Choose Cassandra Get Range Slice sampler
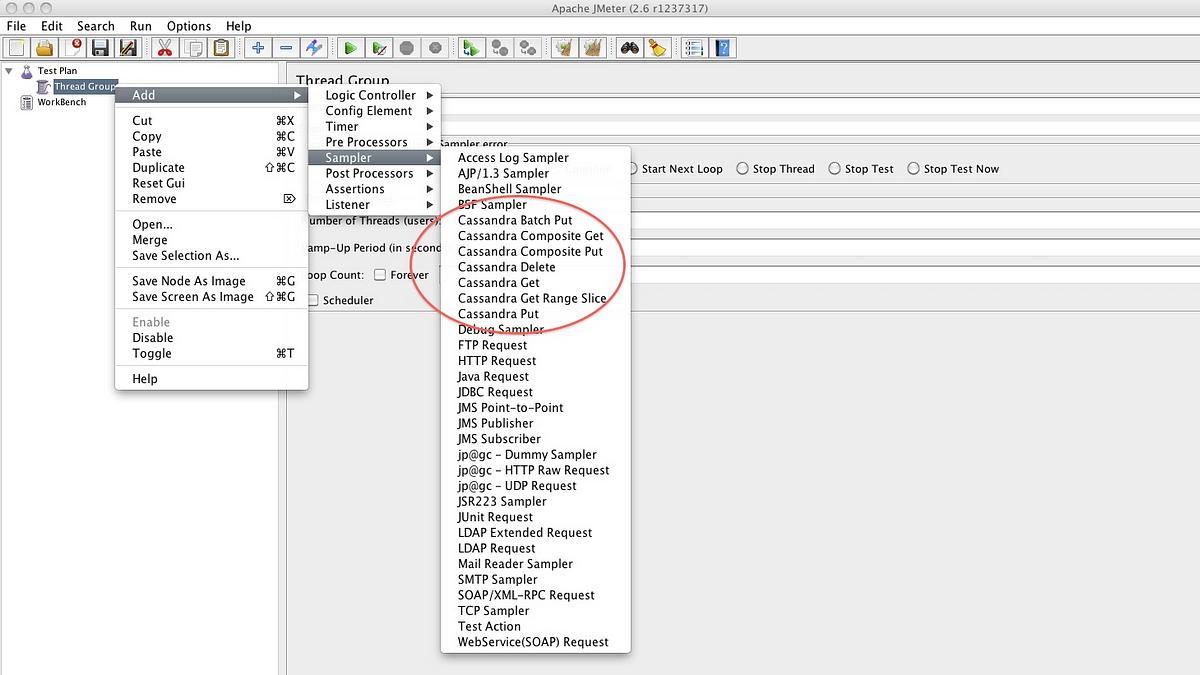 [536, 298]
